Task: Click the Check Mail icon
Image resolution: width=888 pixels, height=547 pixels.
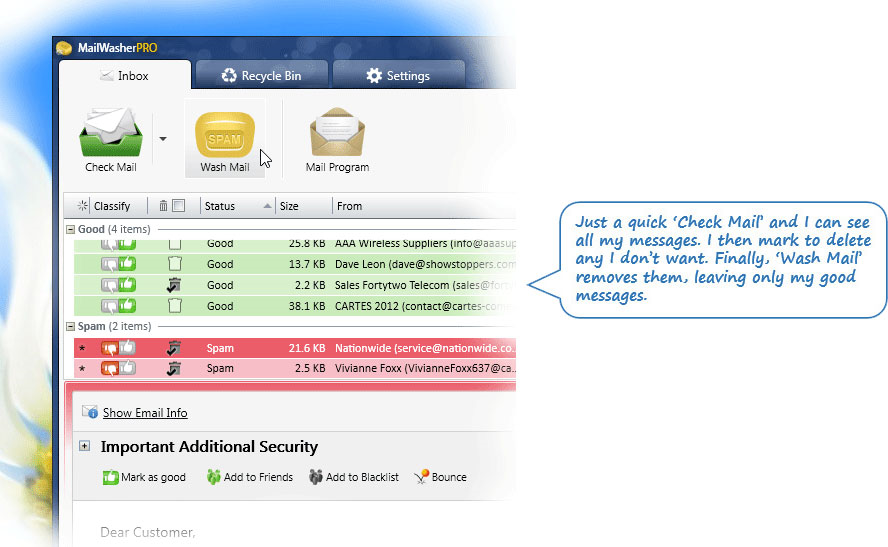Action: point(110,133)
